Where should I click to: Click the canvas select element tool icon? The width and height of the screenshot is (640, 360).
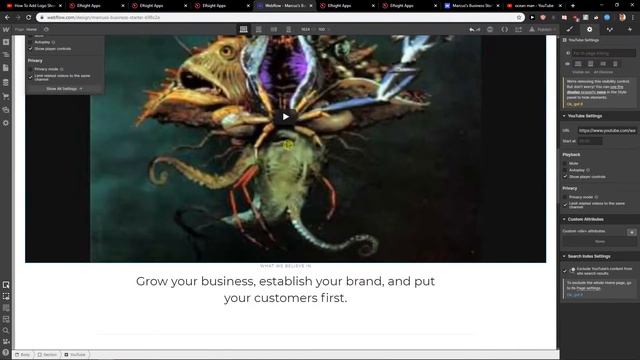[x=6, y=284]
